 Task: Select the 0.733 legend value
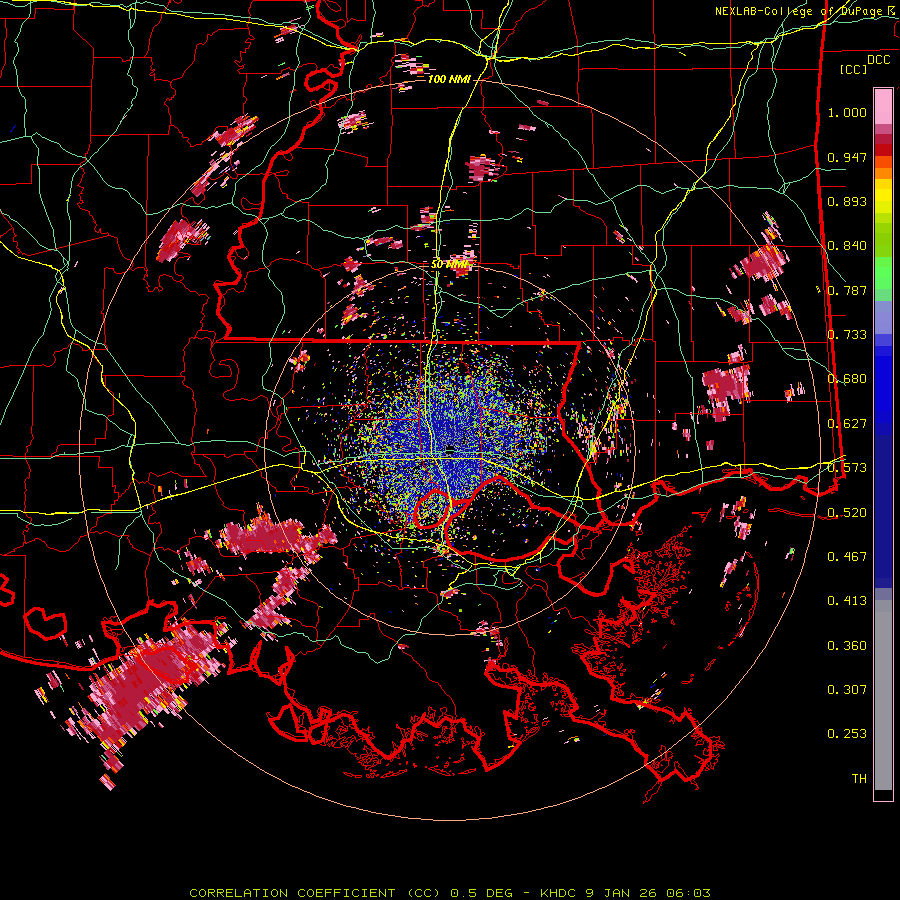[x=847, y=335]
